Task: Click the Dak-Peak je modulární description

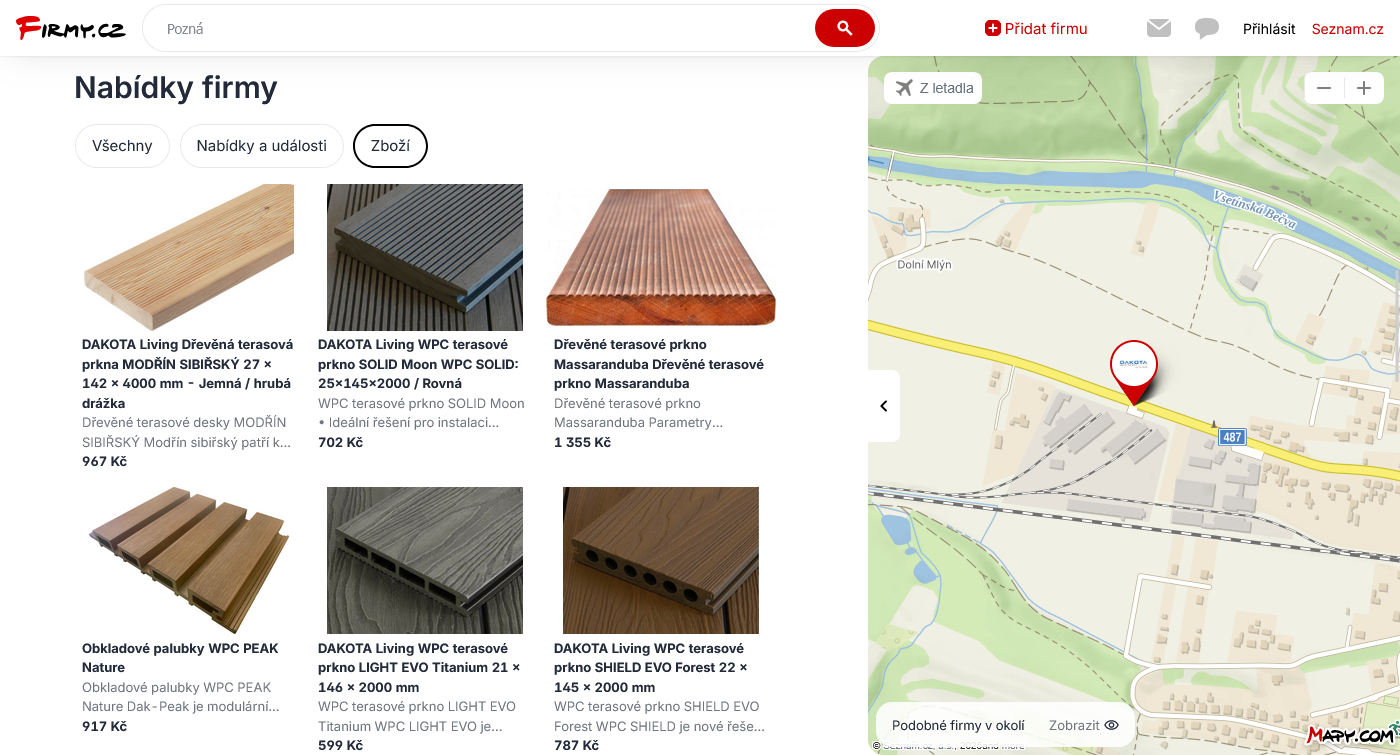Action: [181, 697]
